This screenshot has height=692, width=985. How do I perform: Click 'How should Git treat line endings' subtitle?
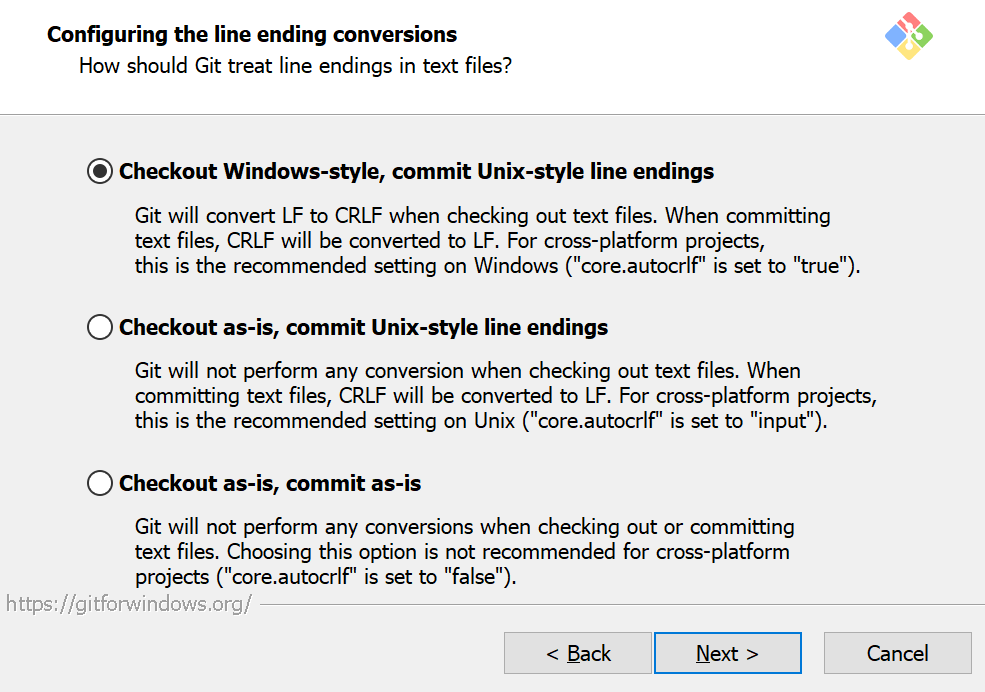point(296,67)
